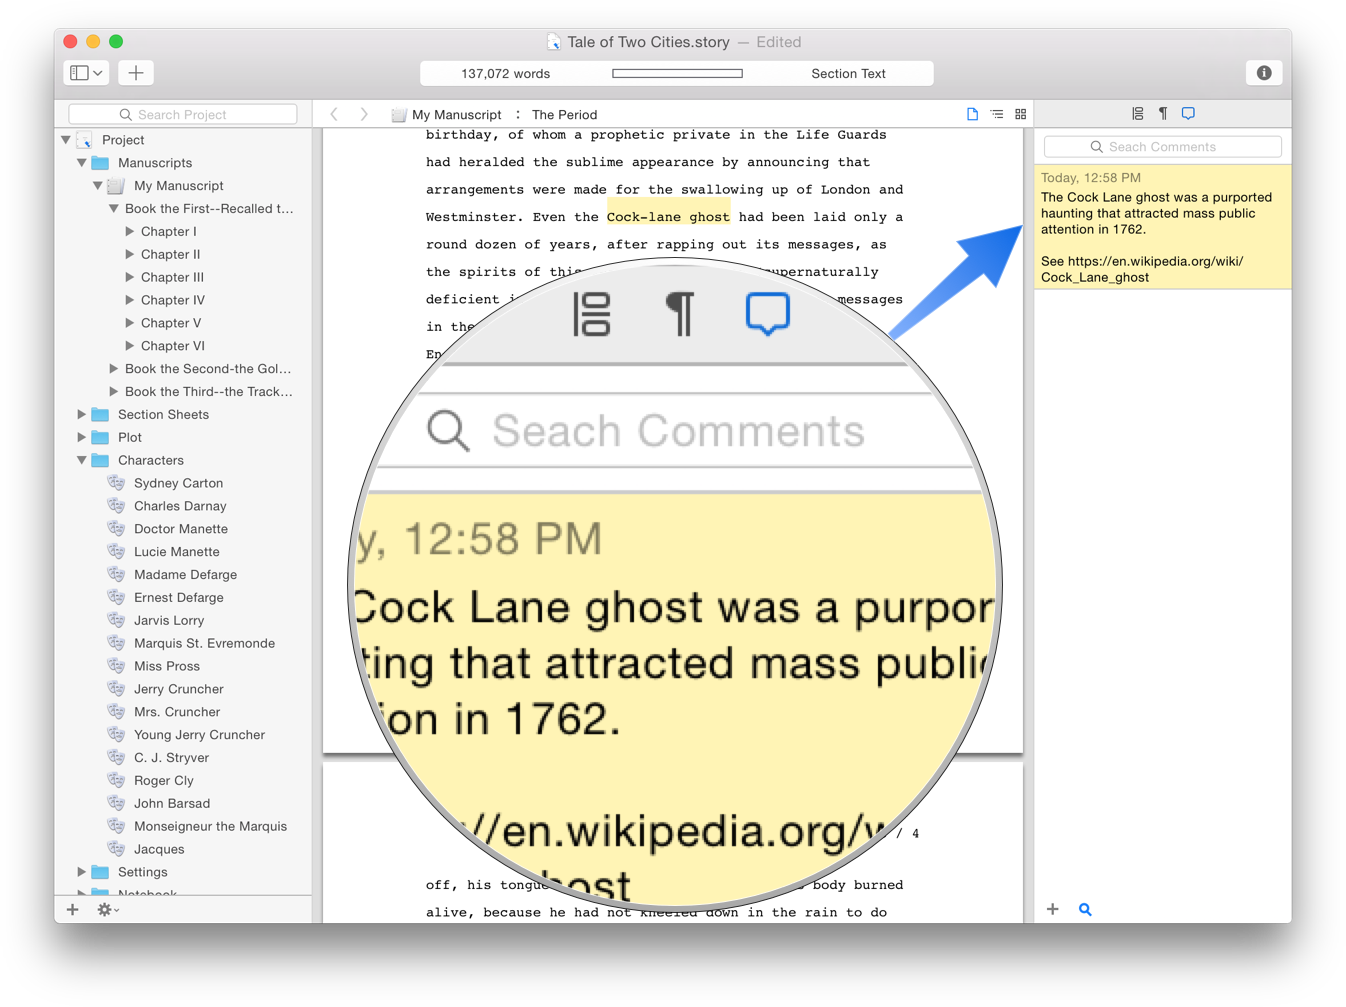Image resolution: width=1346 pixels, height=1007 pixels.
Task: Click in Search Project field
Action: pos(183,114)
